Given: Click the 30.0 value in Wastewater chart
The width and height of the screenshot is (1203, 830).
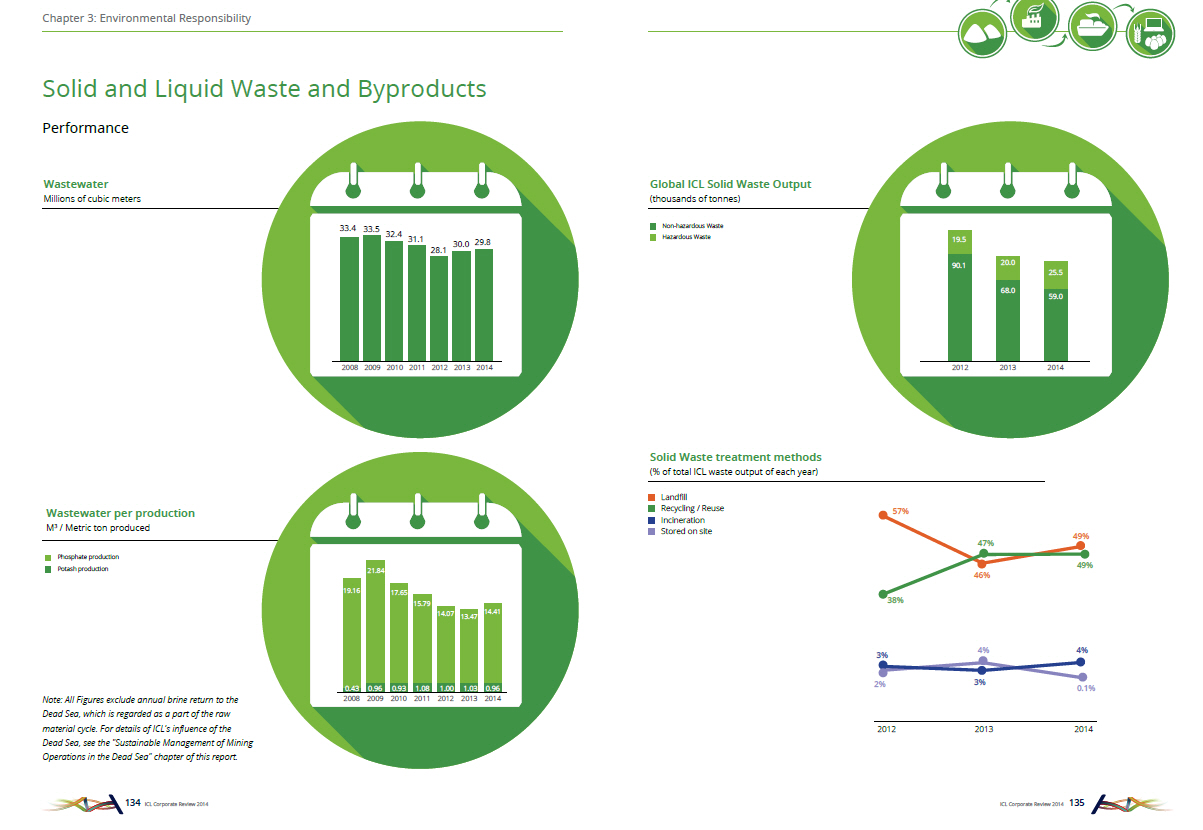Looking at the screenshot, I should coord(461,244).
